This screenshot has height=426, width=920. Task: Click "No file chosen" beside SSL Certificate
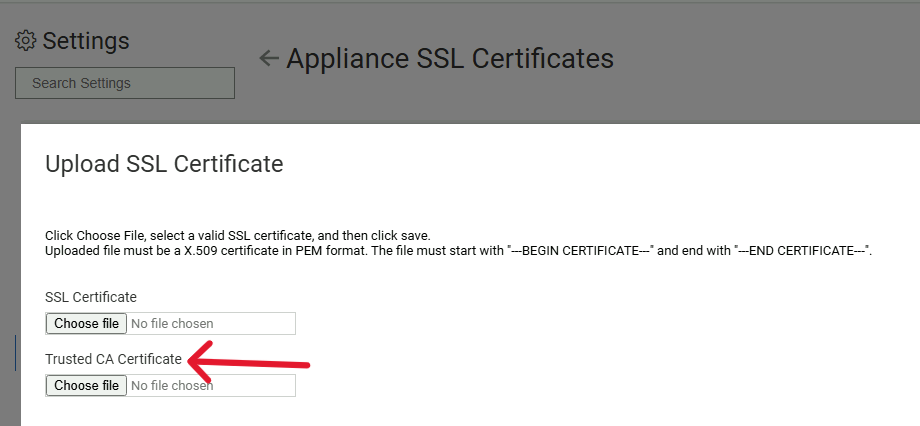pyautogui.click(x=173, y=324)
